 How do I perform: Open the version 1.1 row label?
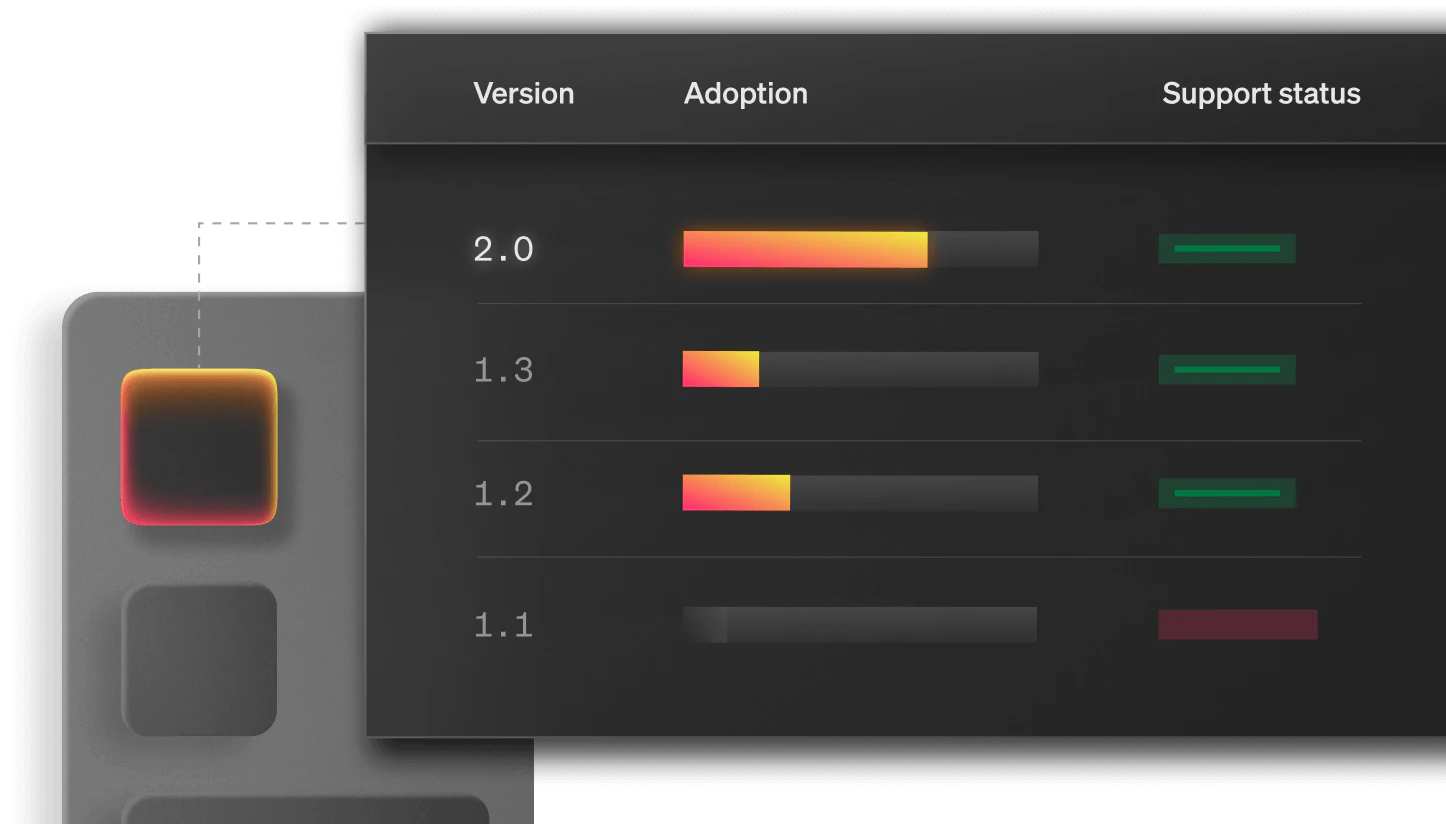[x=503, y=626]
